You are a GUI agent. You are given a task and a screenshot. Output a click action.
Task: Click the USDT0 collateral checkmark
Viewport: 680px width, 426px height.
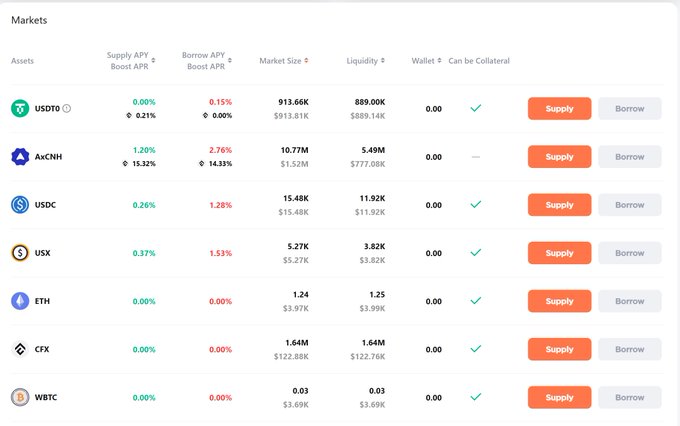click(476, 108)
